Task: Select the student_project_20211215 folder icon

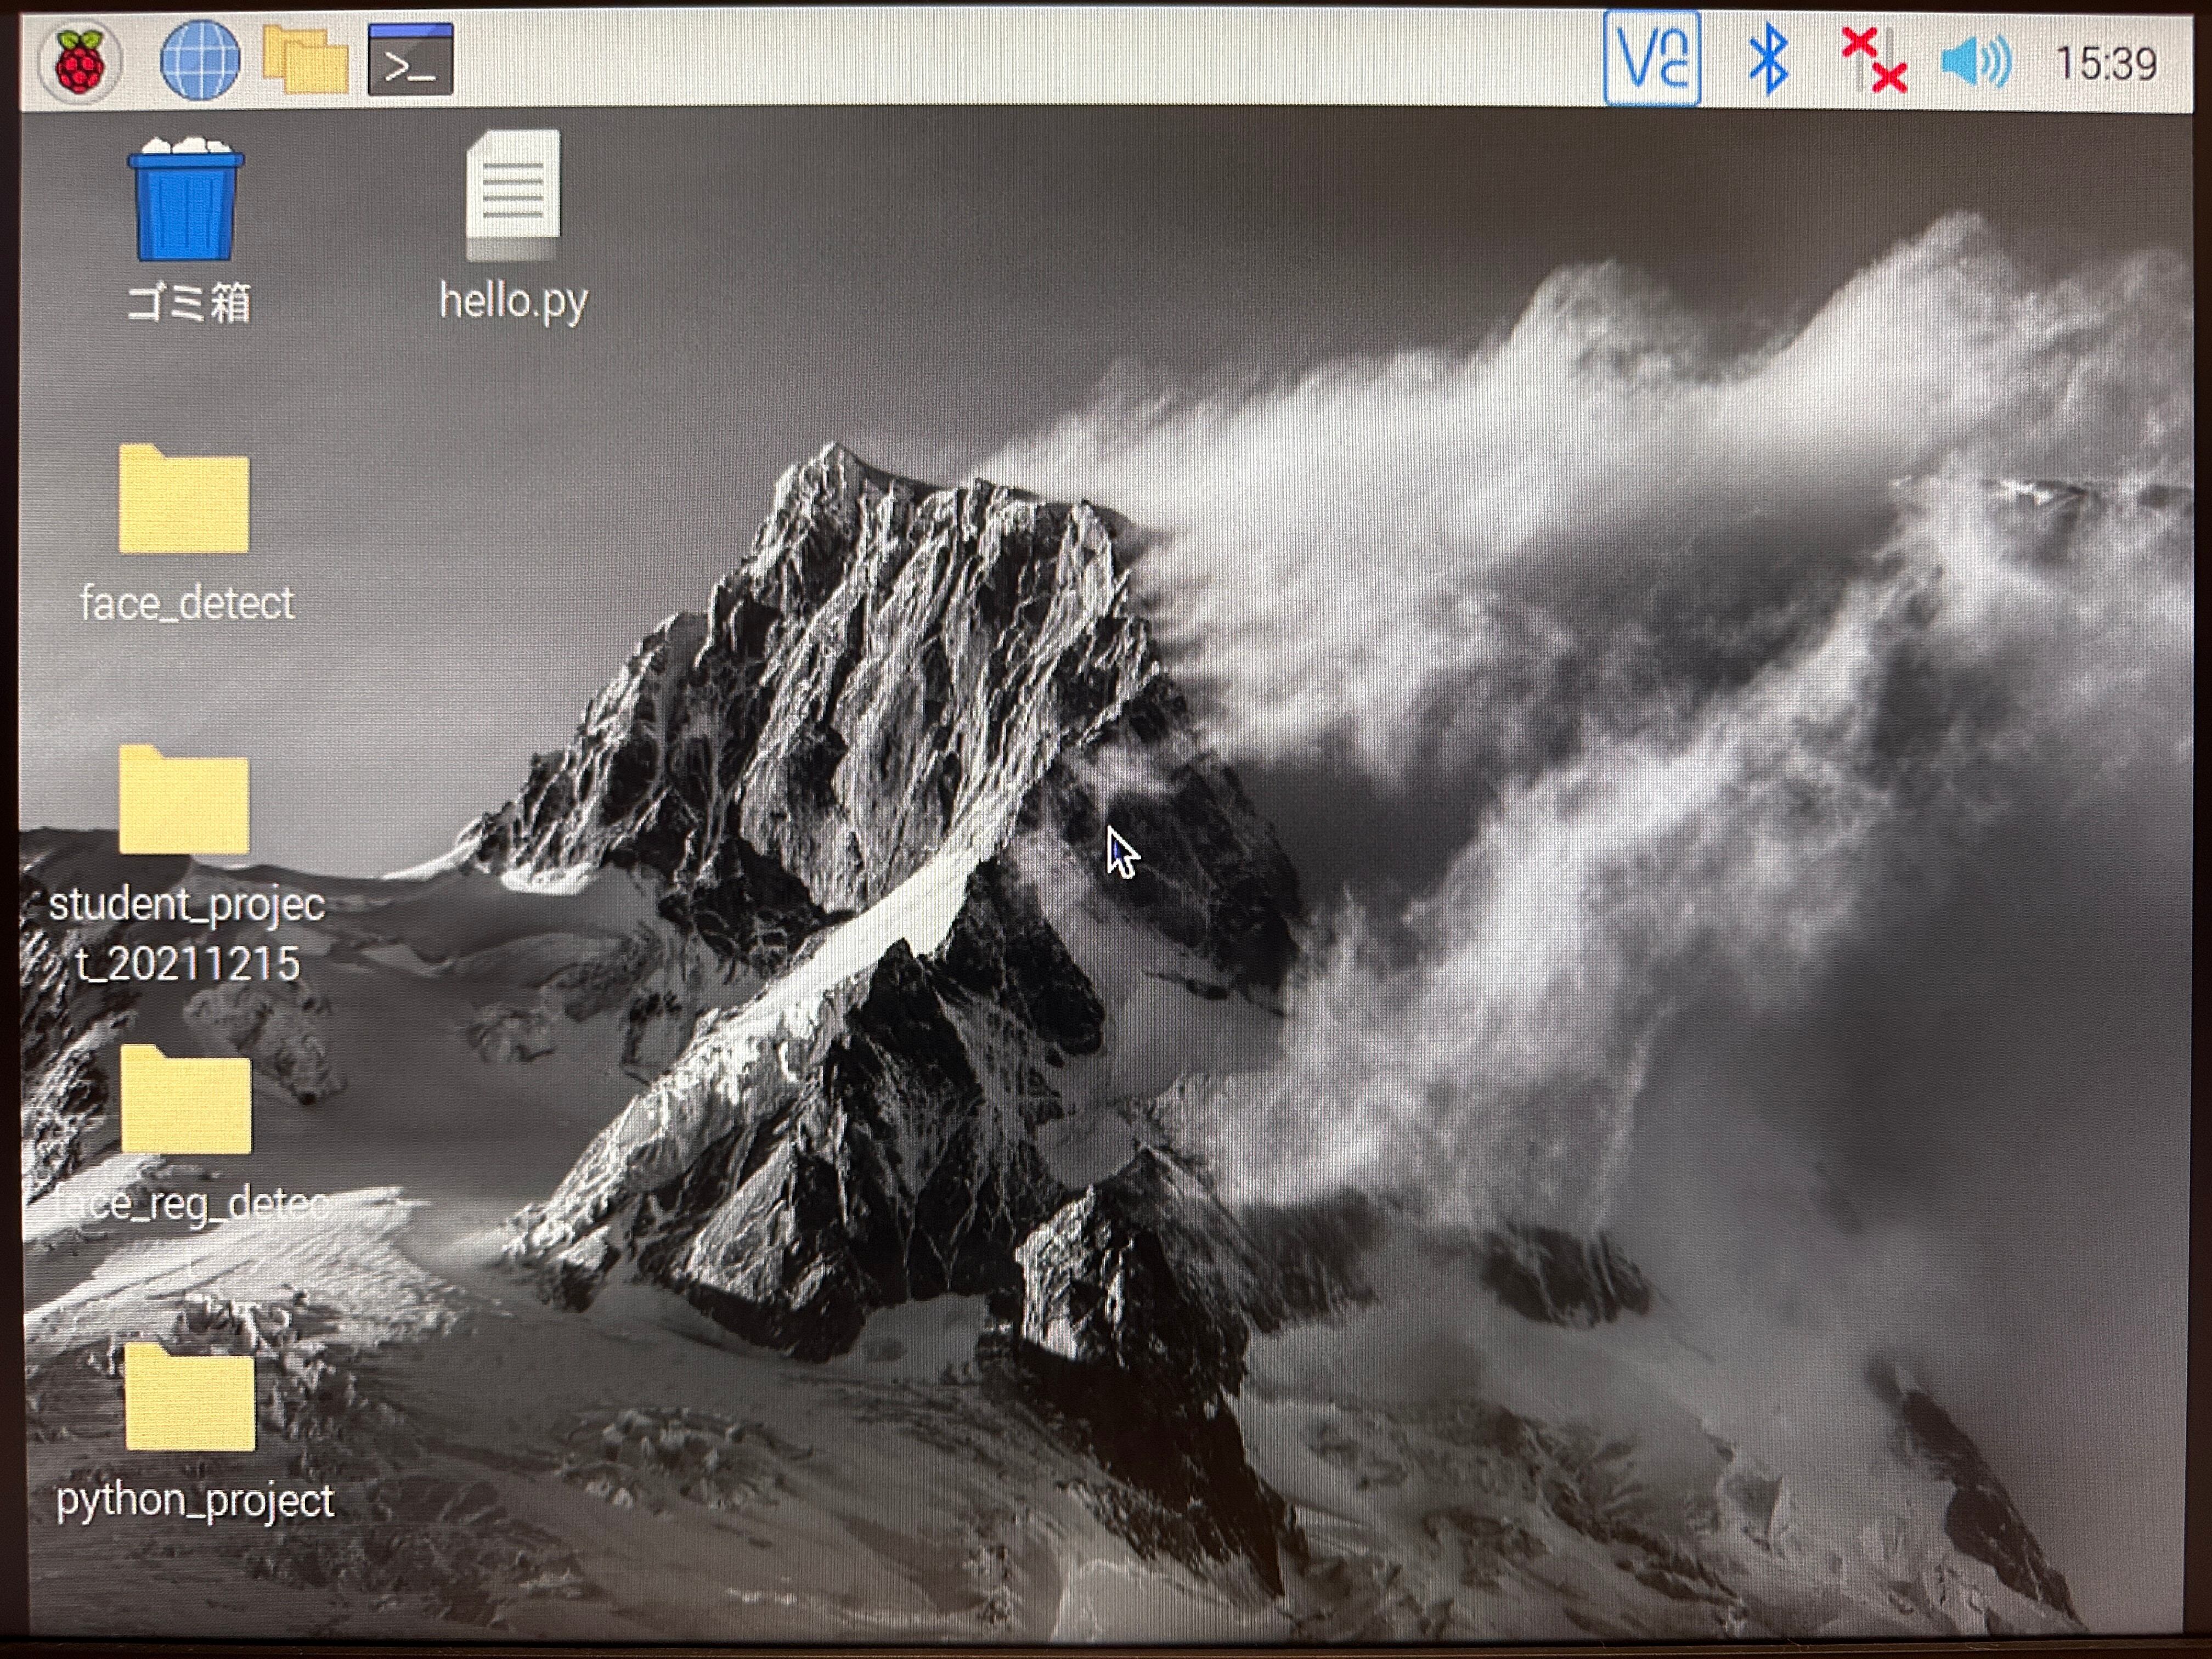Action: [x=184, y=800]
